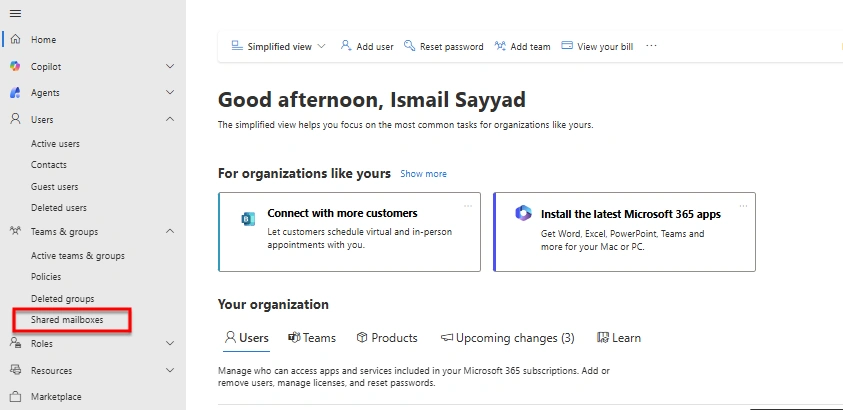Open Active teams & groups page
Viewport: 843px width, 410px height.
click(x=78, y=256)
